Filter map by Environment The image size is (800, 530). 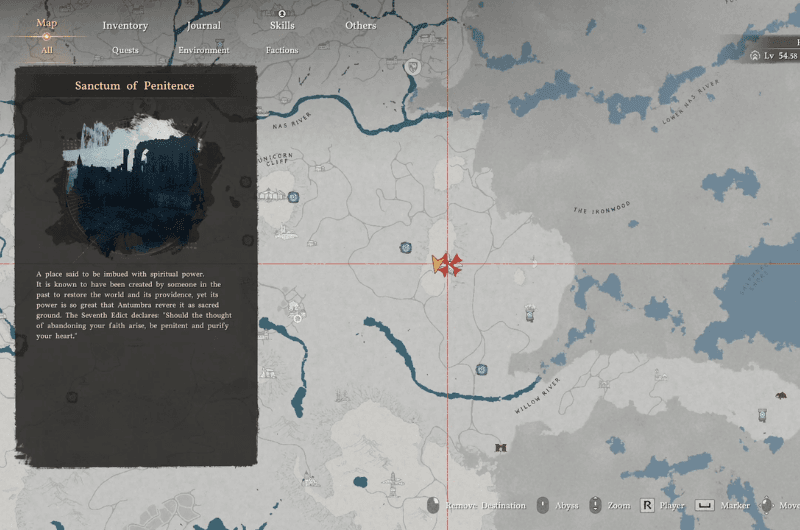point(204,50)
